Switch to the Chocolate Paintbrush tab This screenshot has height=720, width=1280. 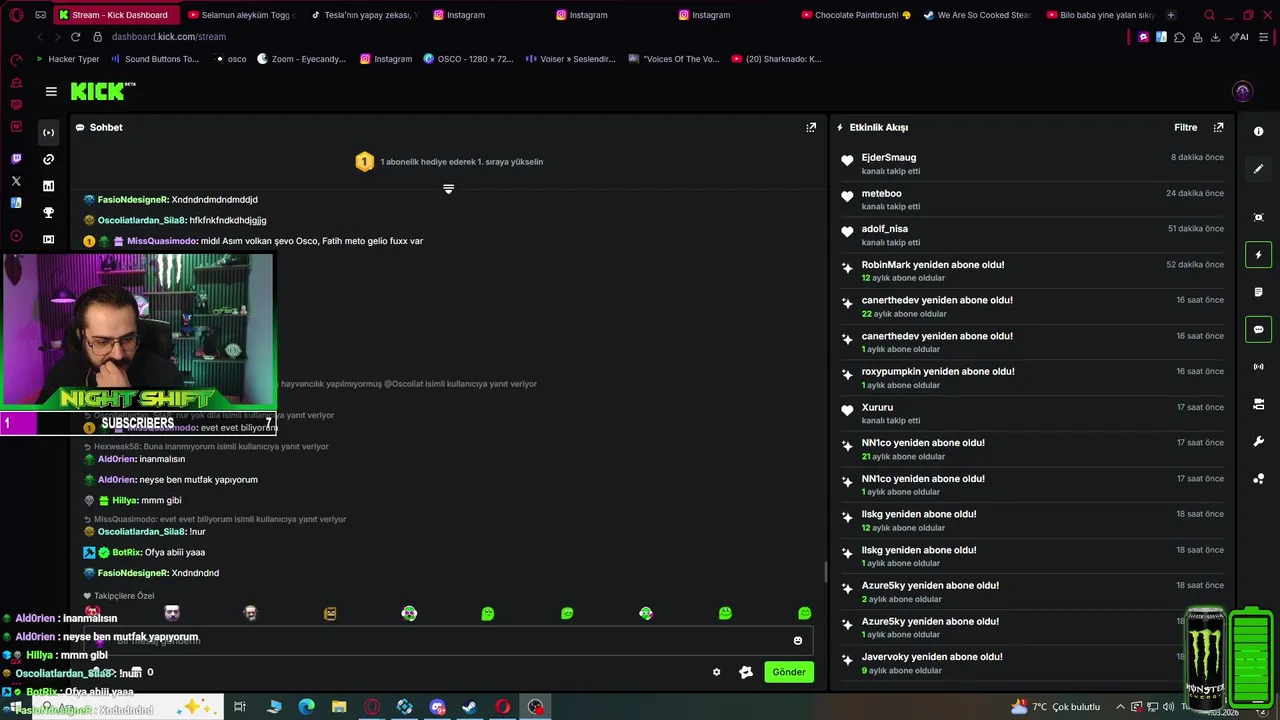pos(856,15)
